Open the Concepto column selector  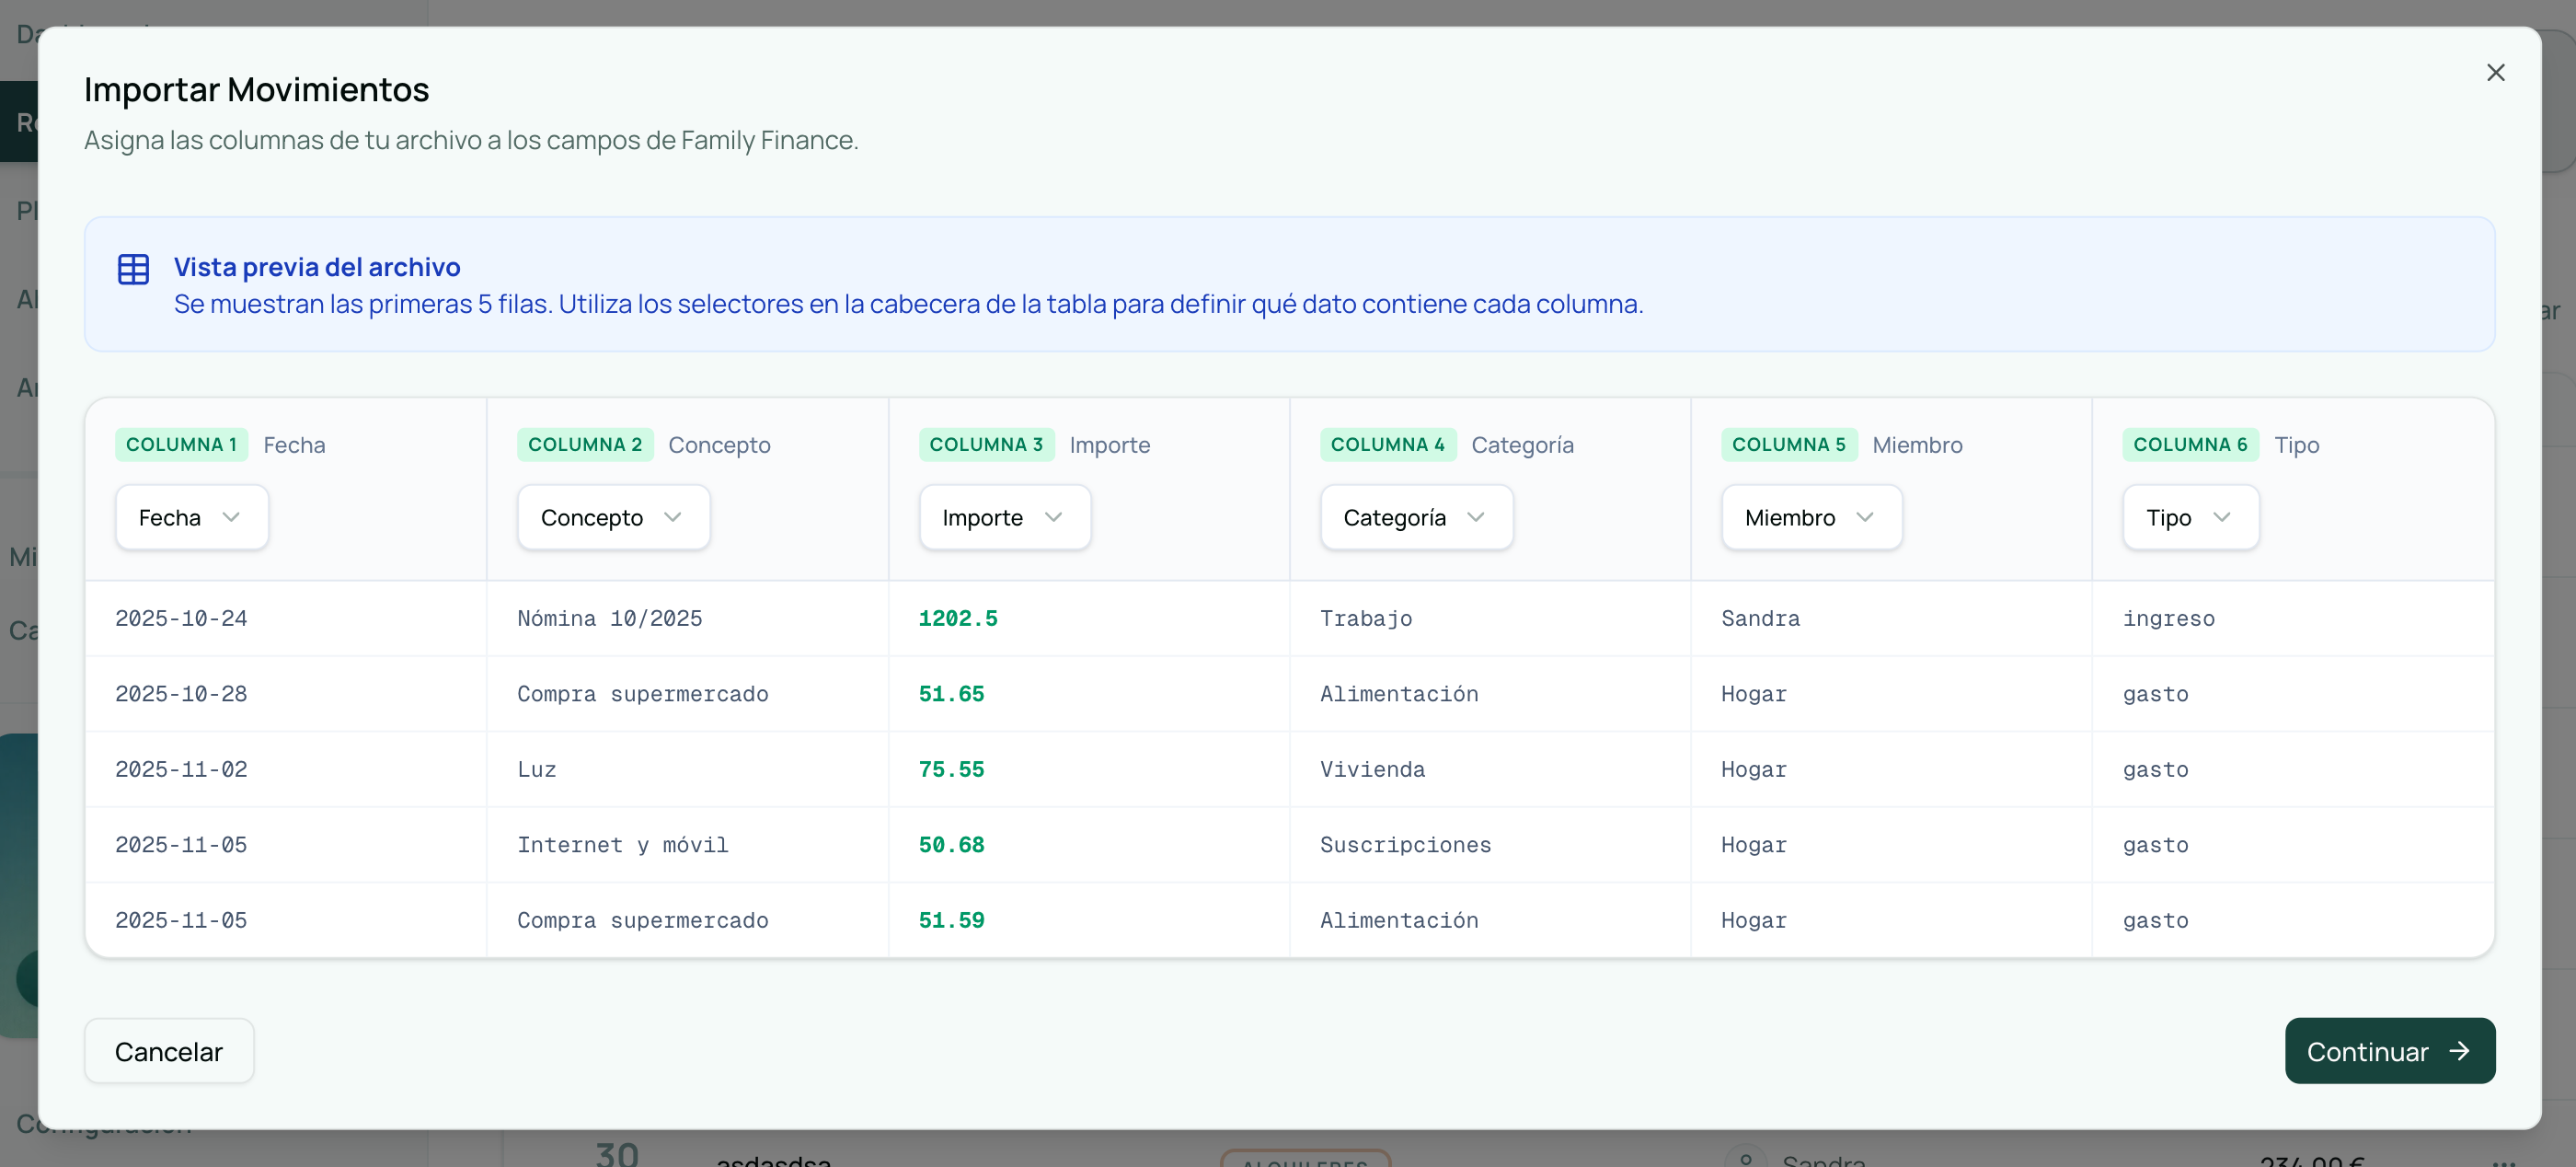pos(612,517)
